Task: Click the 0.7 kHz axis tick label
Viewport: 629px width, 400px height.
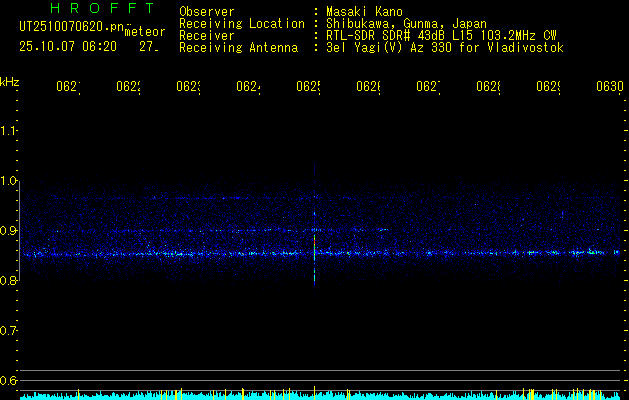Action: click(x=8, y=330)
